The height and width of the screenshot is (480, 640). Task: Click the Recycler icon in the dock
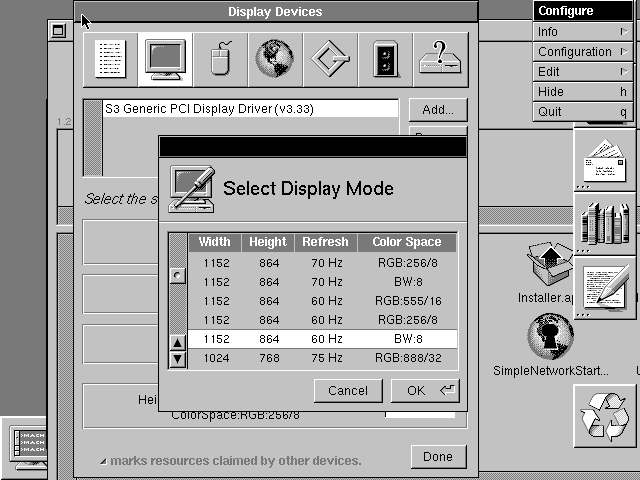(605, 415)
